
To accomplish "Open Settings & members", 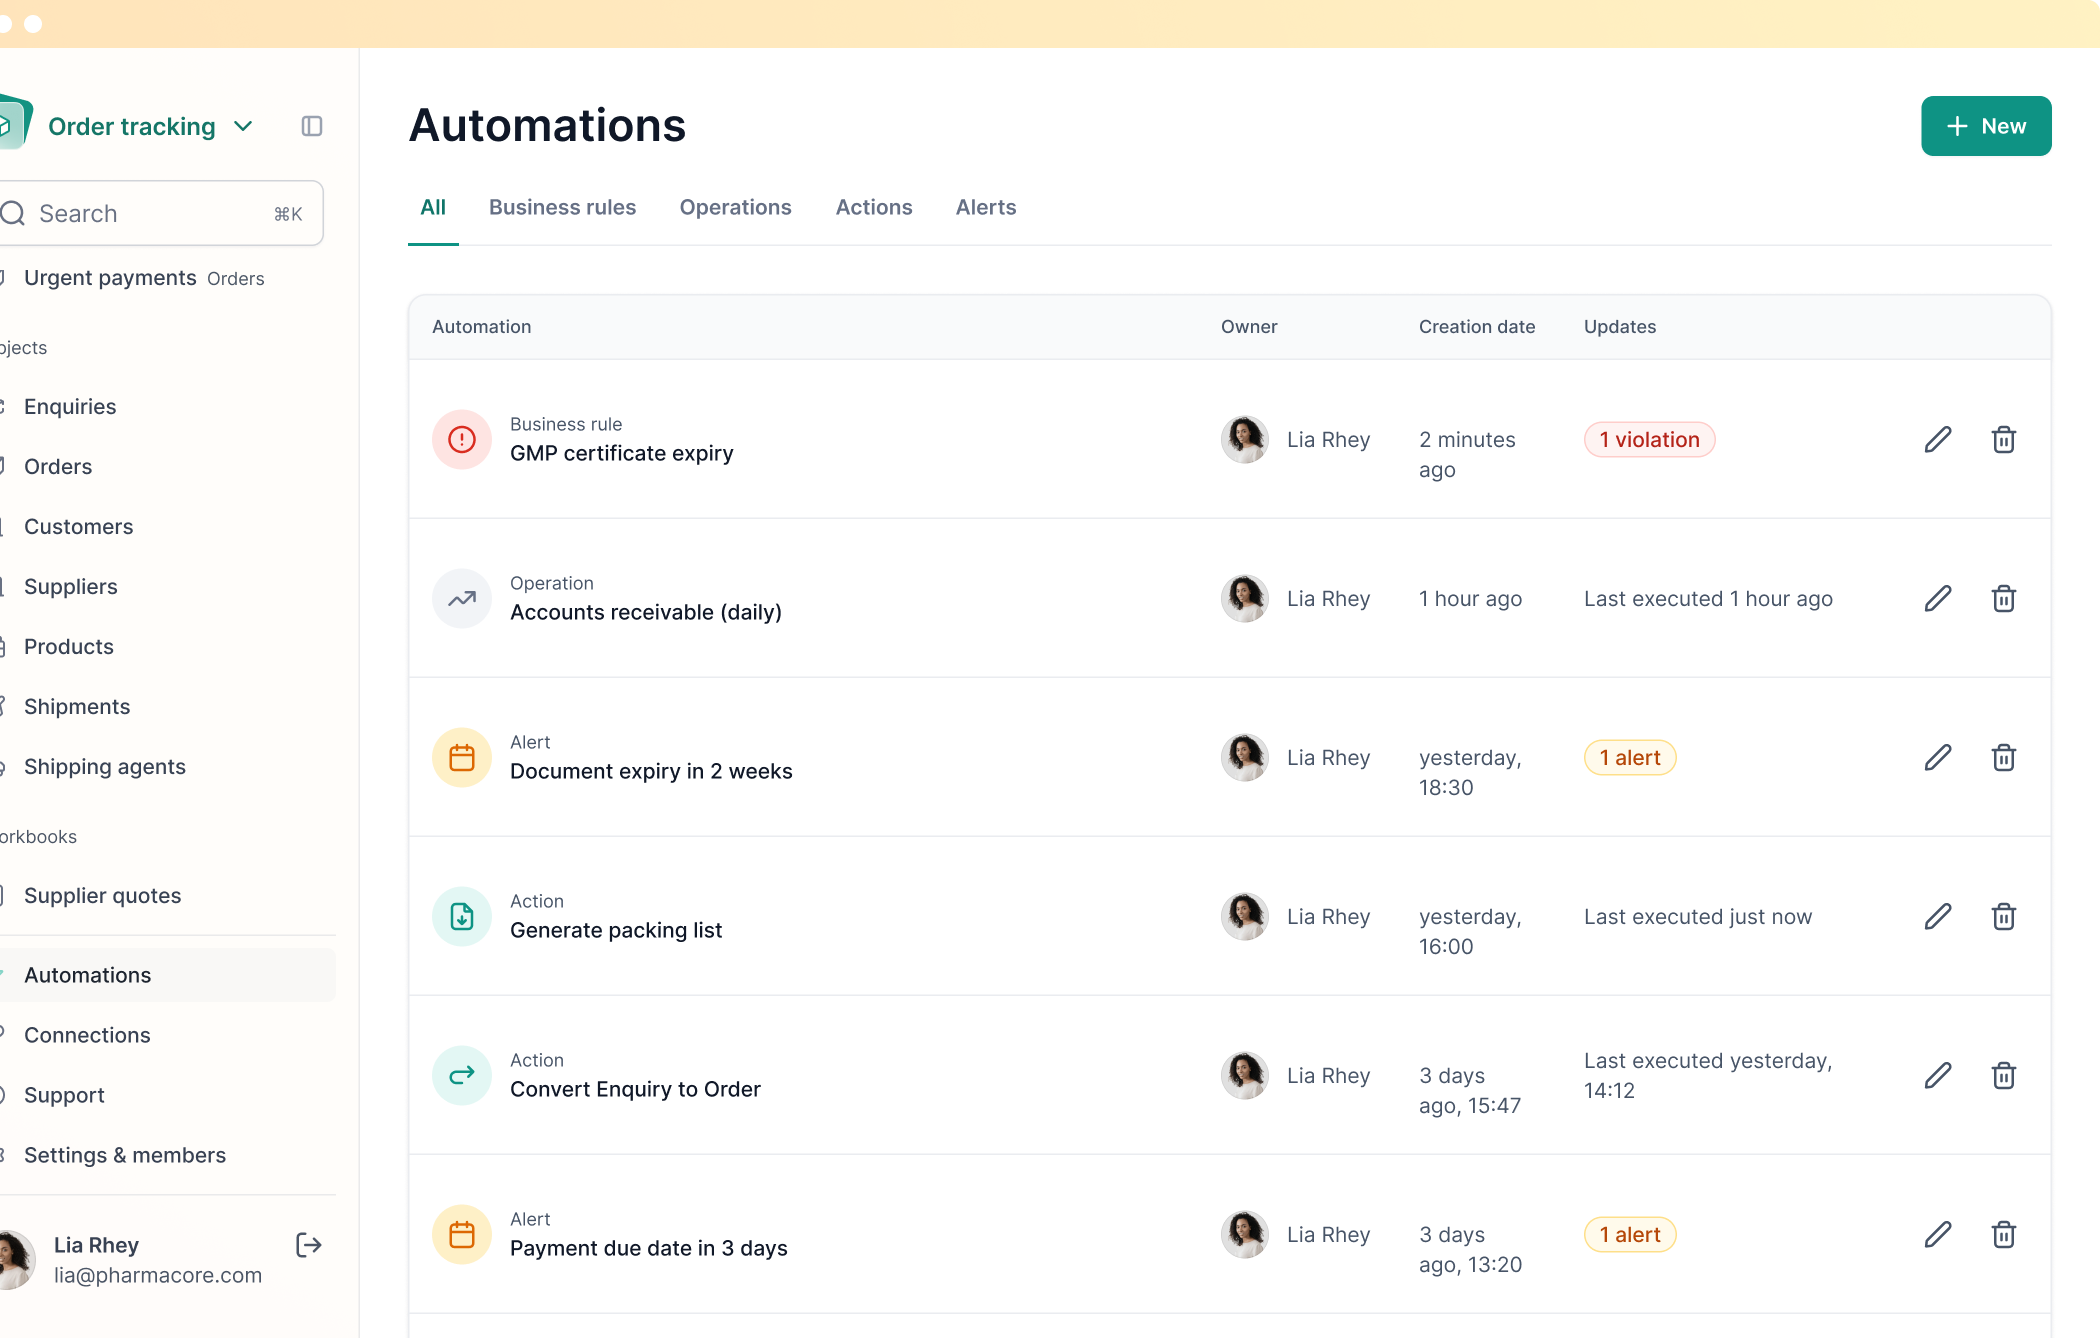I will [x=124, y=1155].
